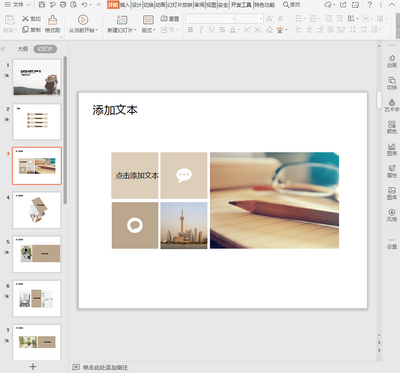Add a new slide with plus button
The height and width of the screenshot is (373, 400).
coord(33,367)
